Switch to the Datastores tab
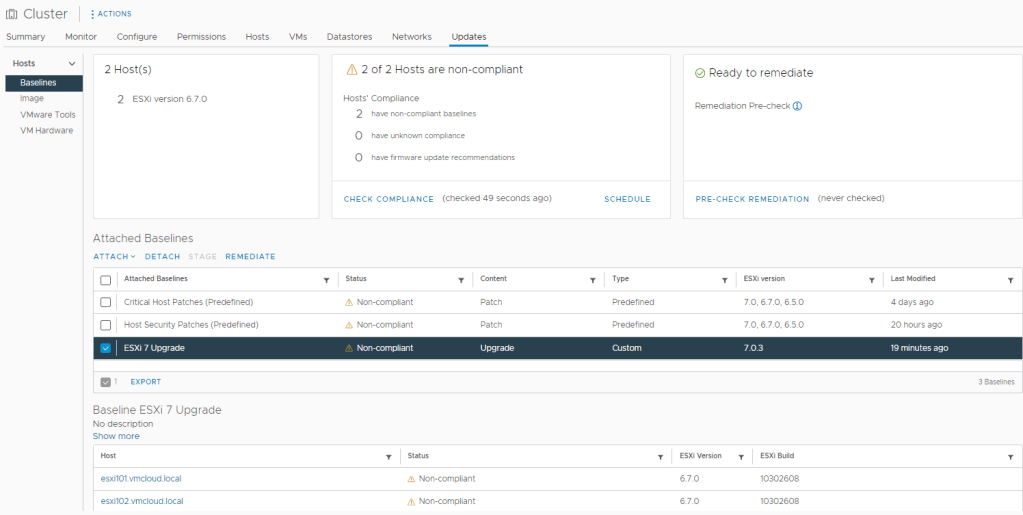This screenshot has height=515, width=1023. [349, 37]
